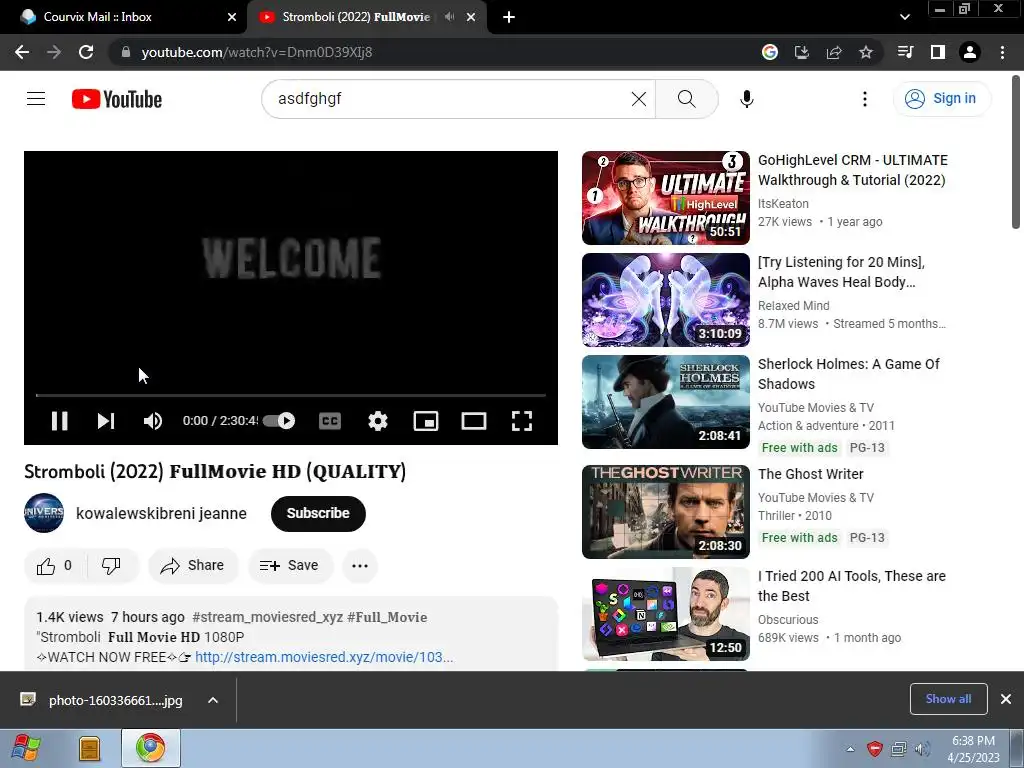Screen dimensions: 1024x768
Task: Open Chrome profile avatar
Action: 970,52
